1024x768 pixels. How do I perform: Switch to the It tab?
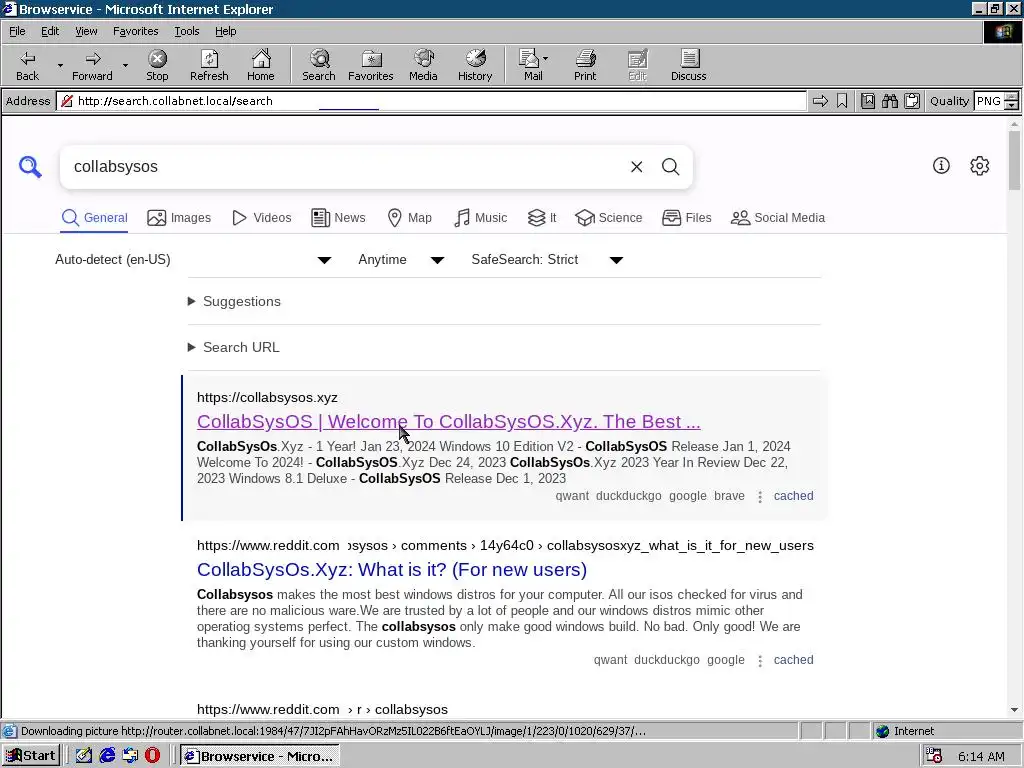pyautogui.click(x=541, y=217)
